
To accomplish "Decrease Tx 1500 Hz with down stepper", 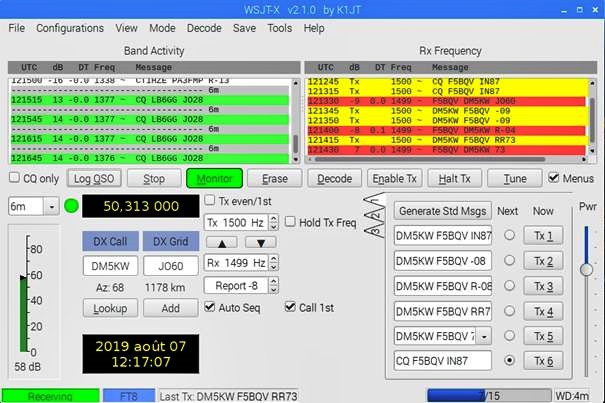I will [x=274, y=227].
